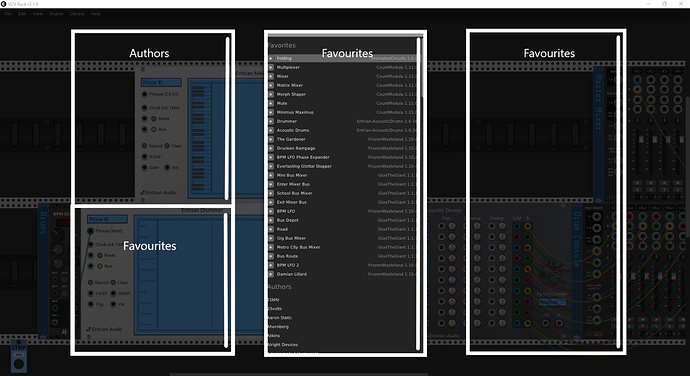Open the Library menu

pos(77,14)
